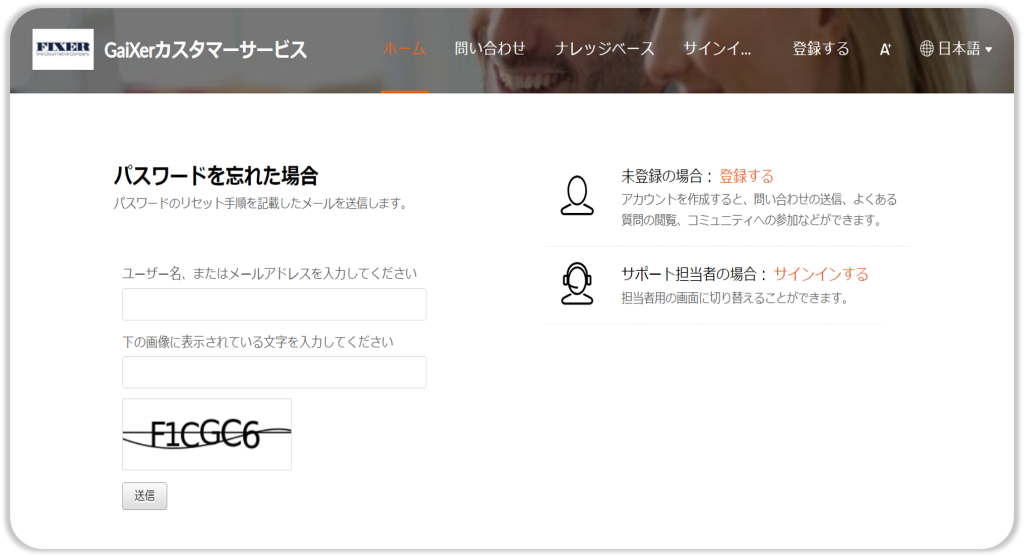Click the F1CGC6 captcha image
The image size is (1024, 557).
point(207,434)
